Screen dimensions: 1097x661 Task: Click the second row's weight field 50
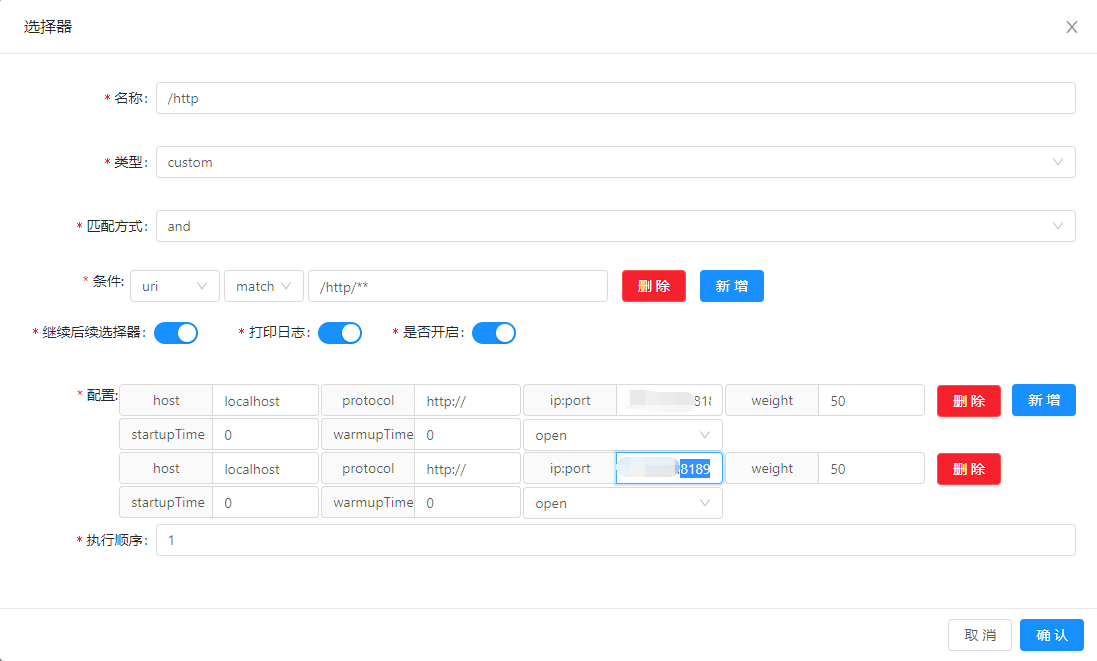[x=871, y=469]
